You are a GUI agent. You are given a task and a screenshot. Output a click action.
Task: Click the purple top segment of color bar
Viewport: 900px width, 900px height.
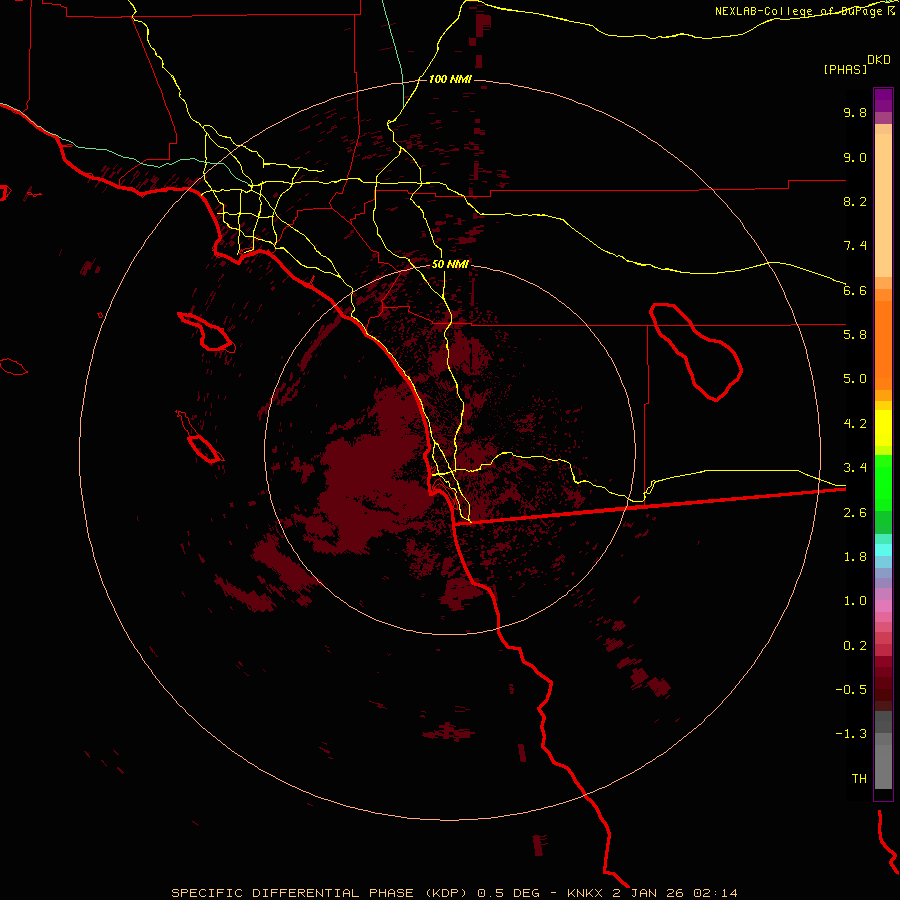click(x=883, y=100)
